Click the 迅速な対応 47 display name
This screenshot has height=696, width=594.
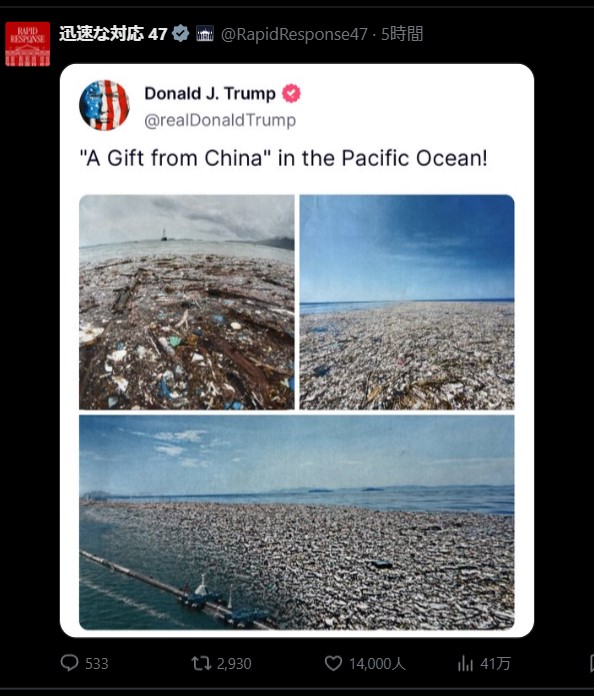click(113, 34)
